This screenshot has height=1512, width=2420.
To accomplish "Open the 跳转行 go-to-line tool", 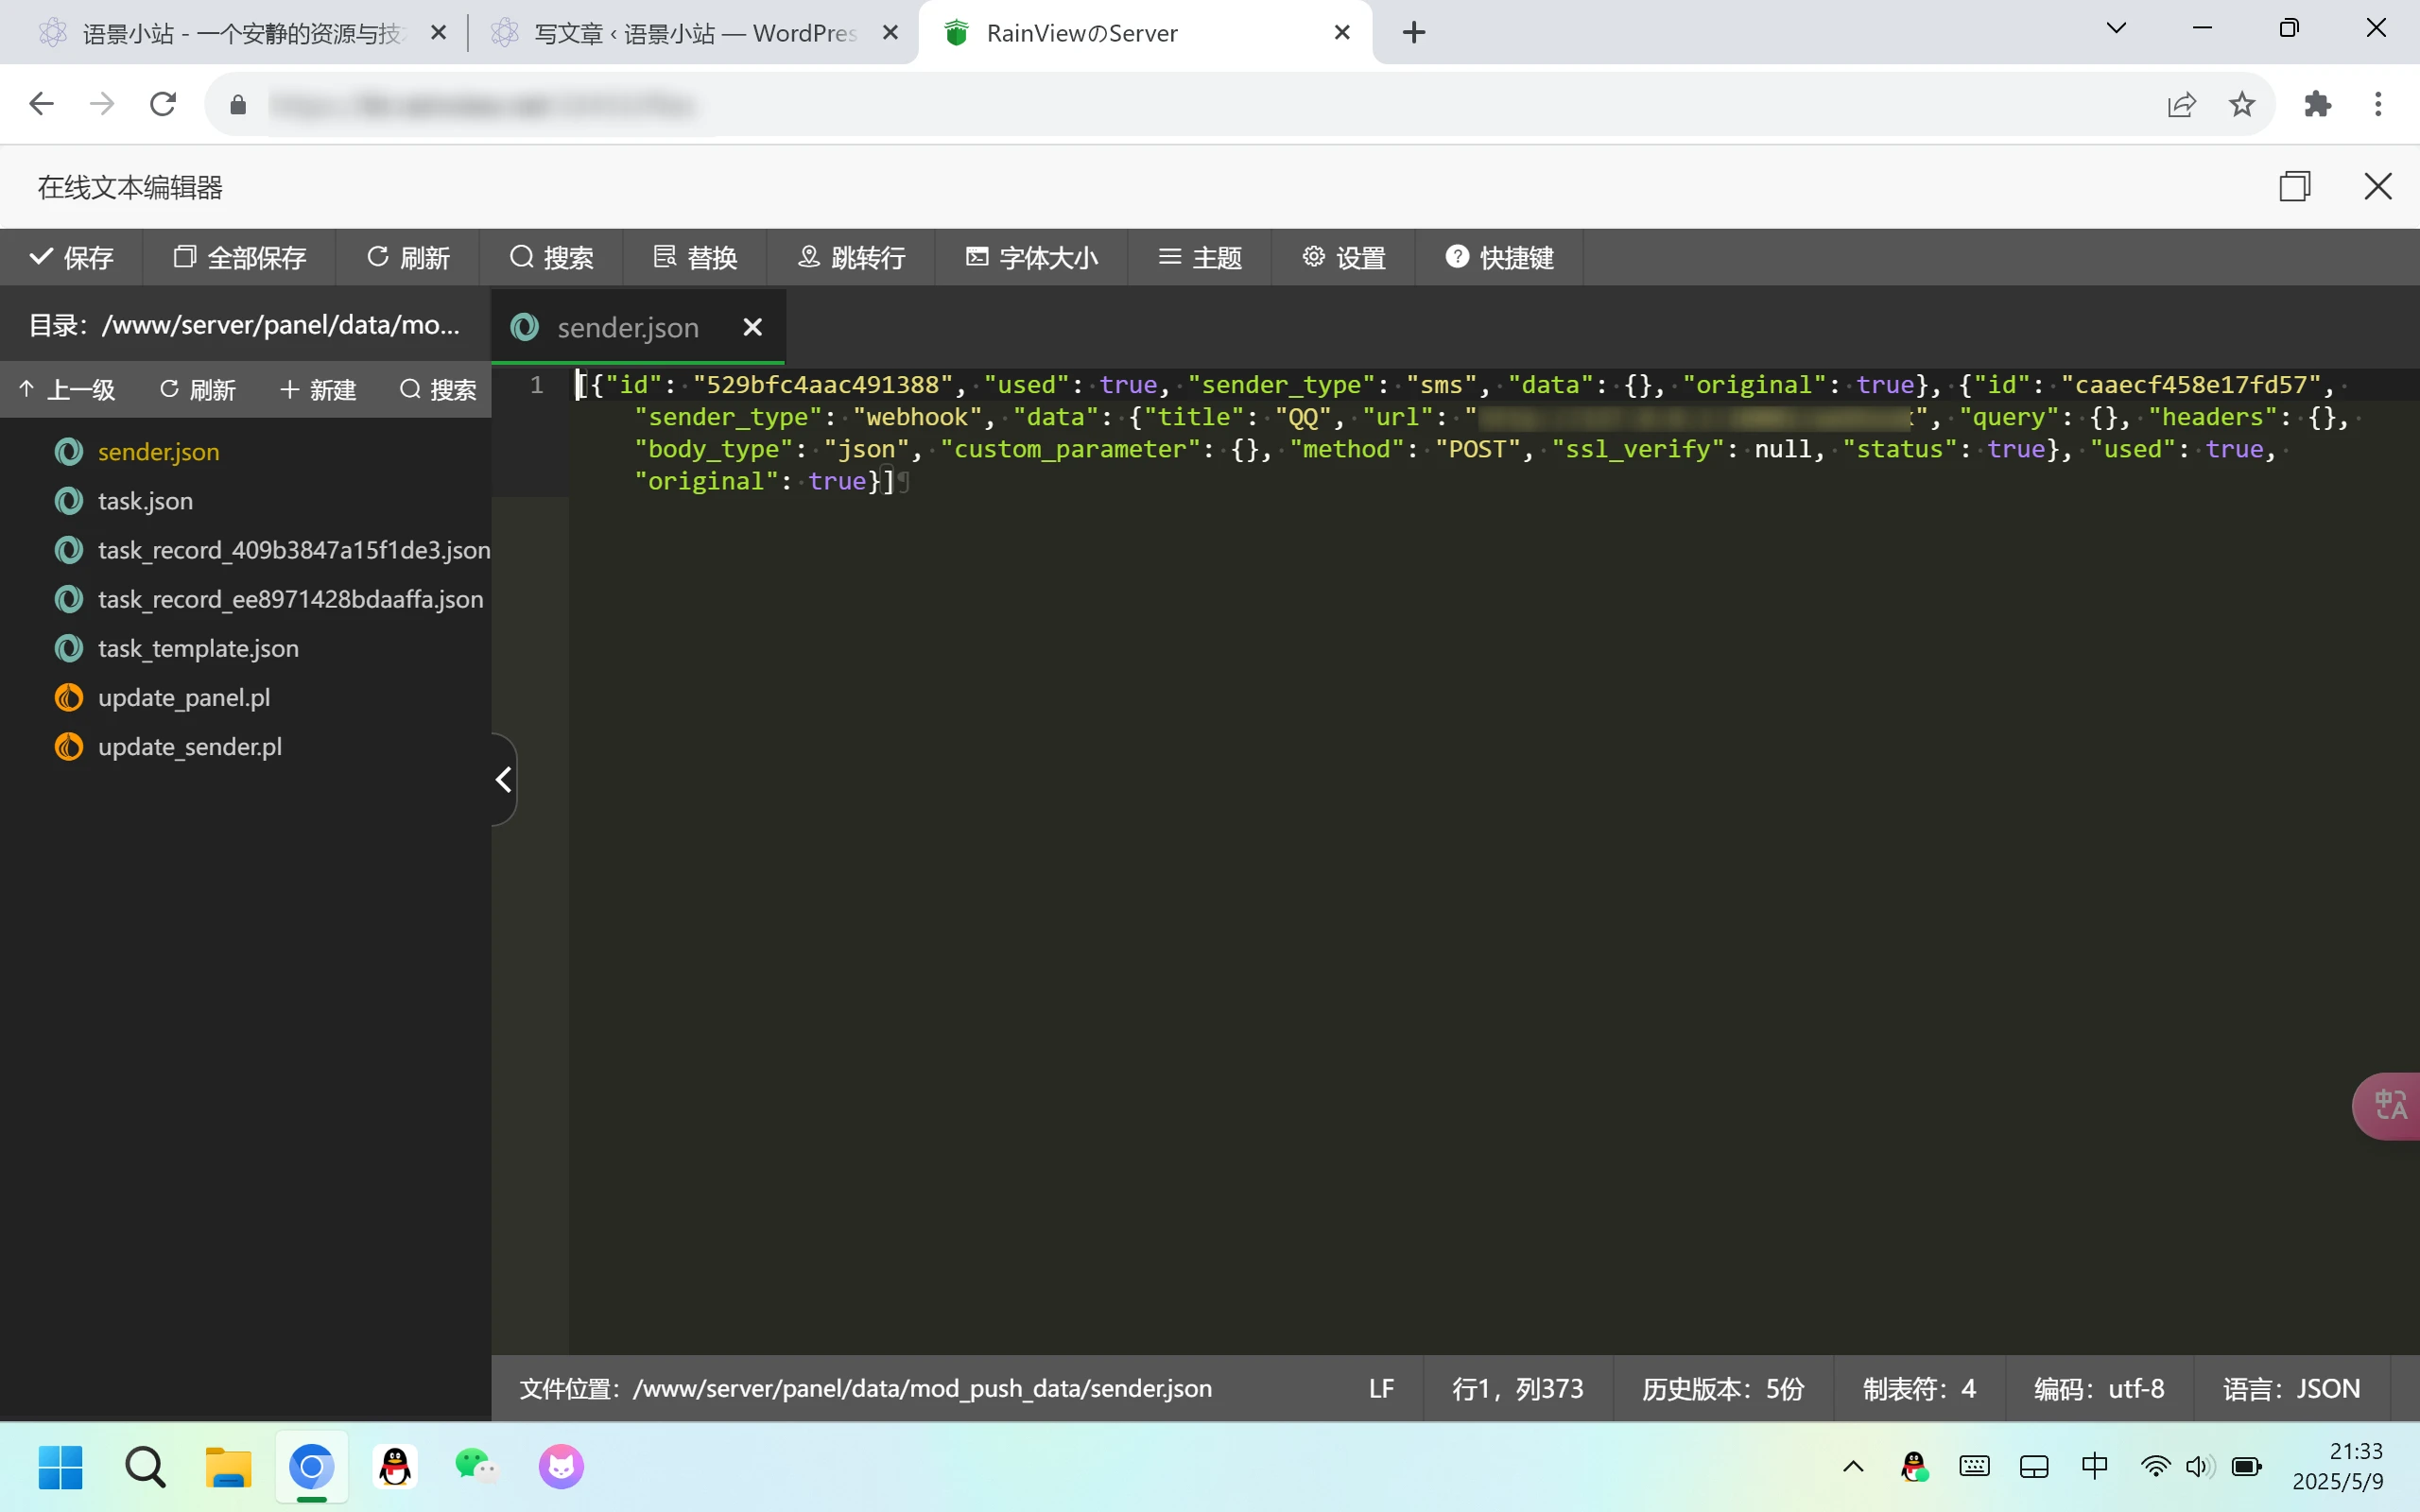I will (x=851, y=257).
